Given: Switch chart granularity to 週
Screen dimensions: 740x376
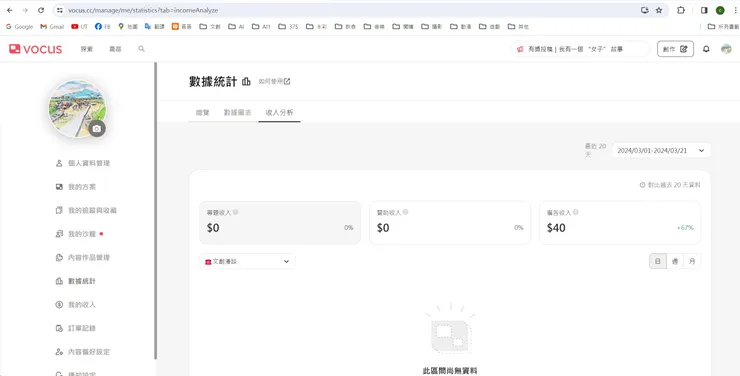Looking at the screenshot, I should [x=675, y=261].
